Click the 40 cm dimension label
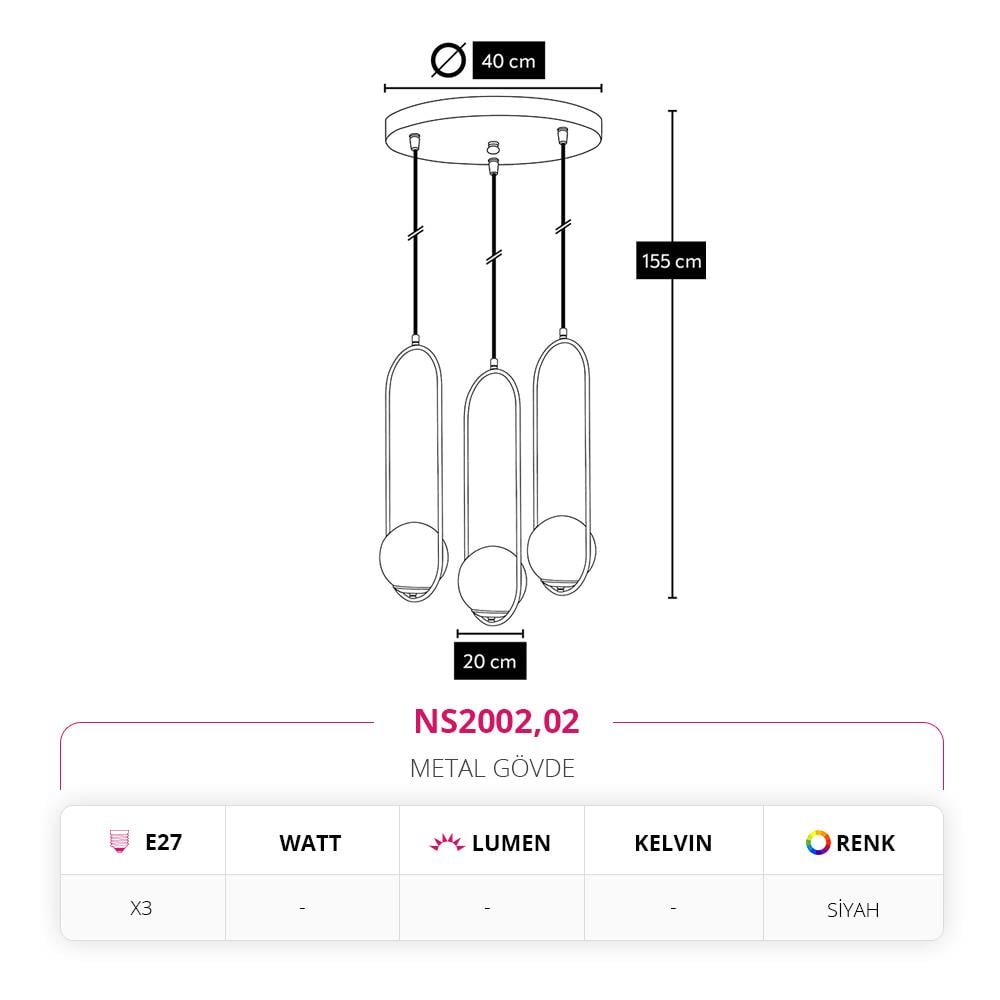Viewport: 1000px width, 1000px height. coord(508,61)
